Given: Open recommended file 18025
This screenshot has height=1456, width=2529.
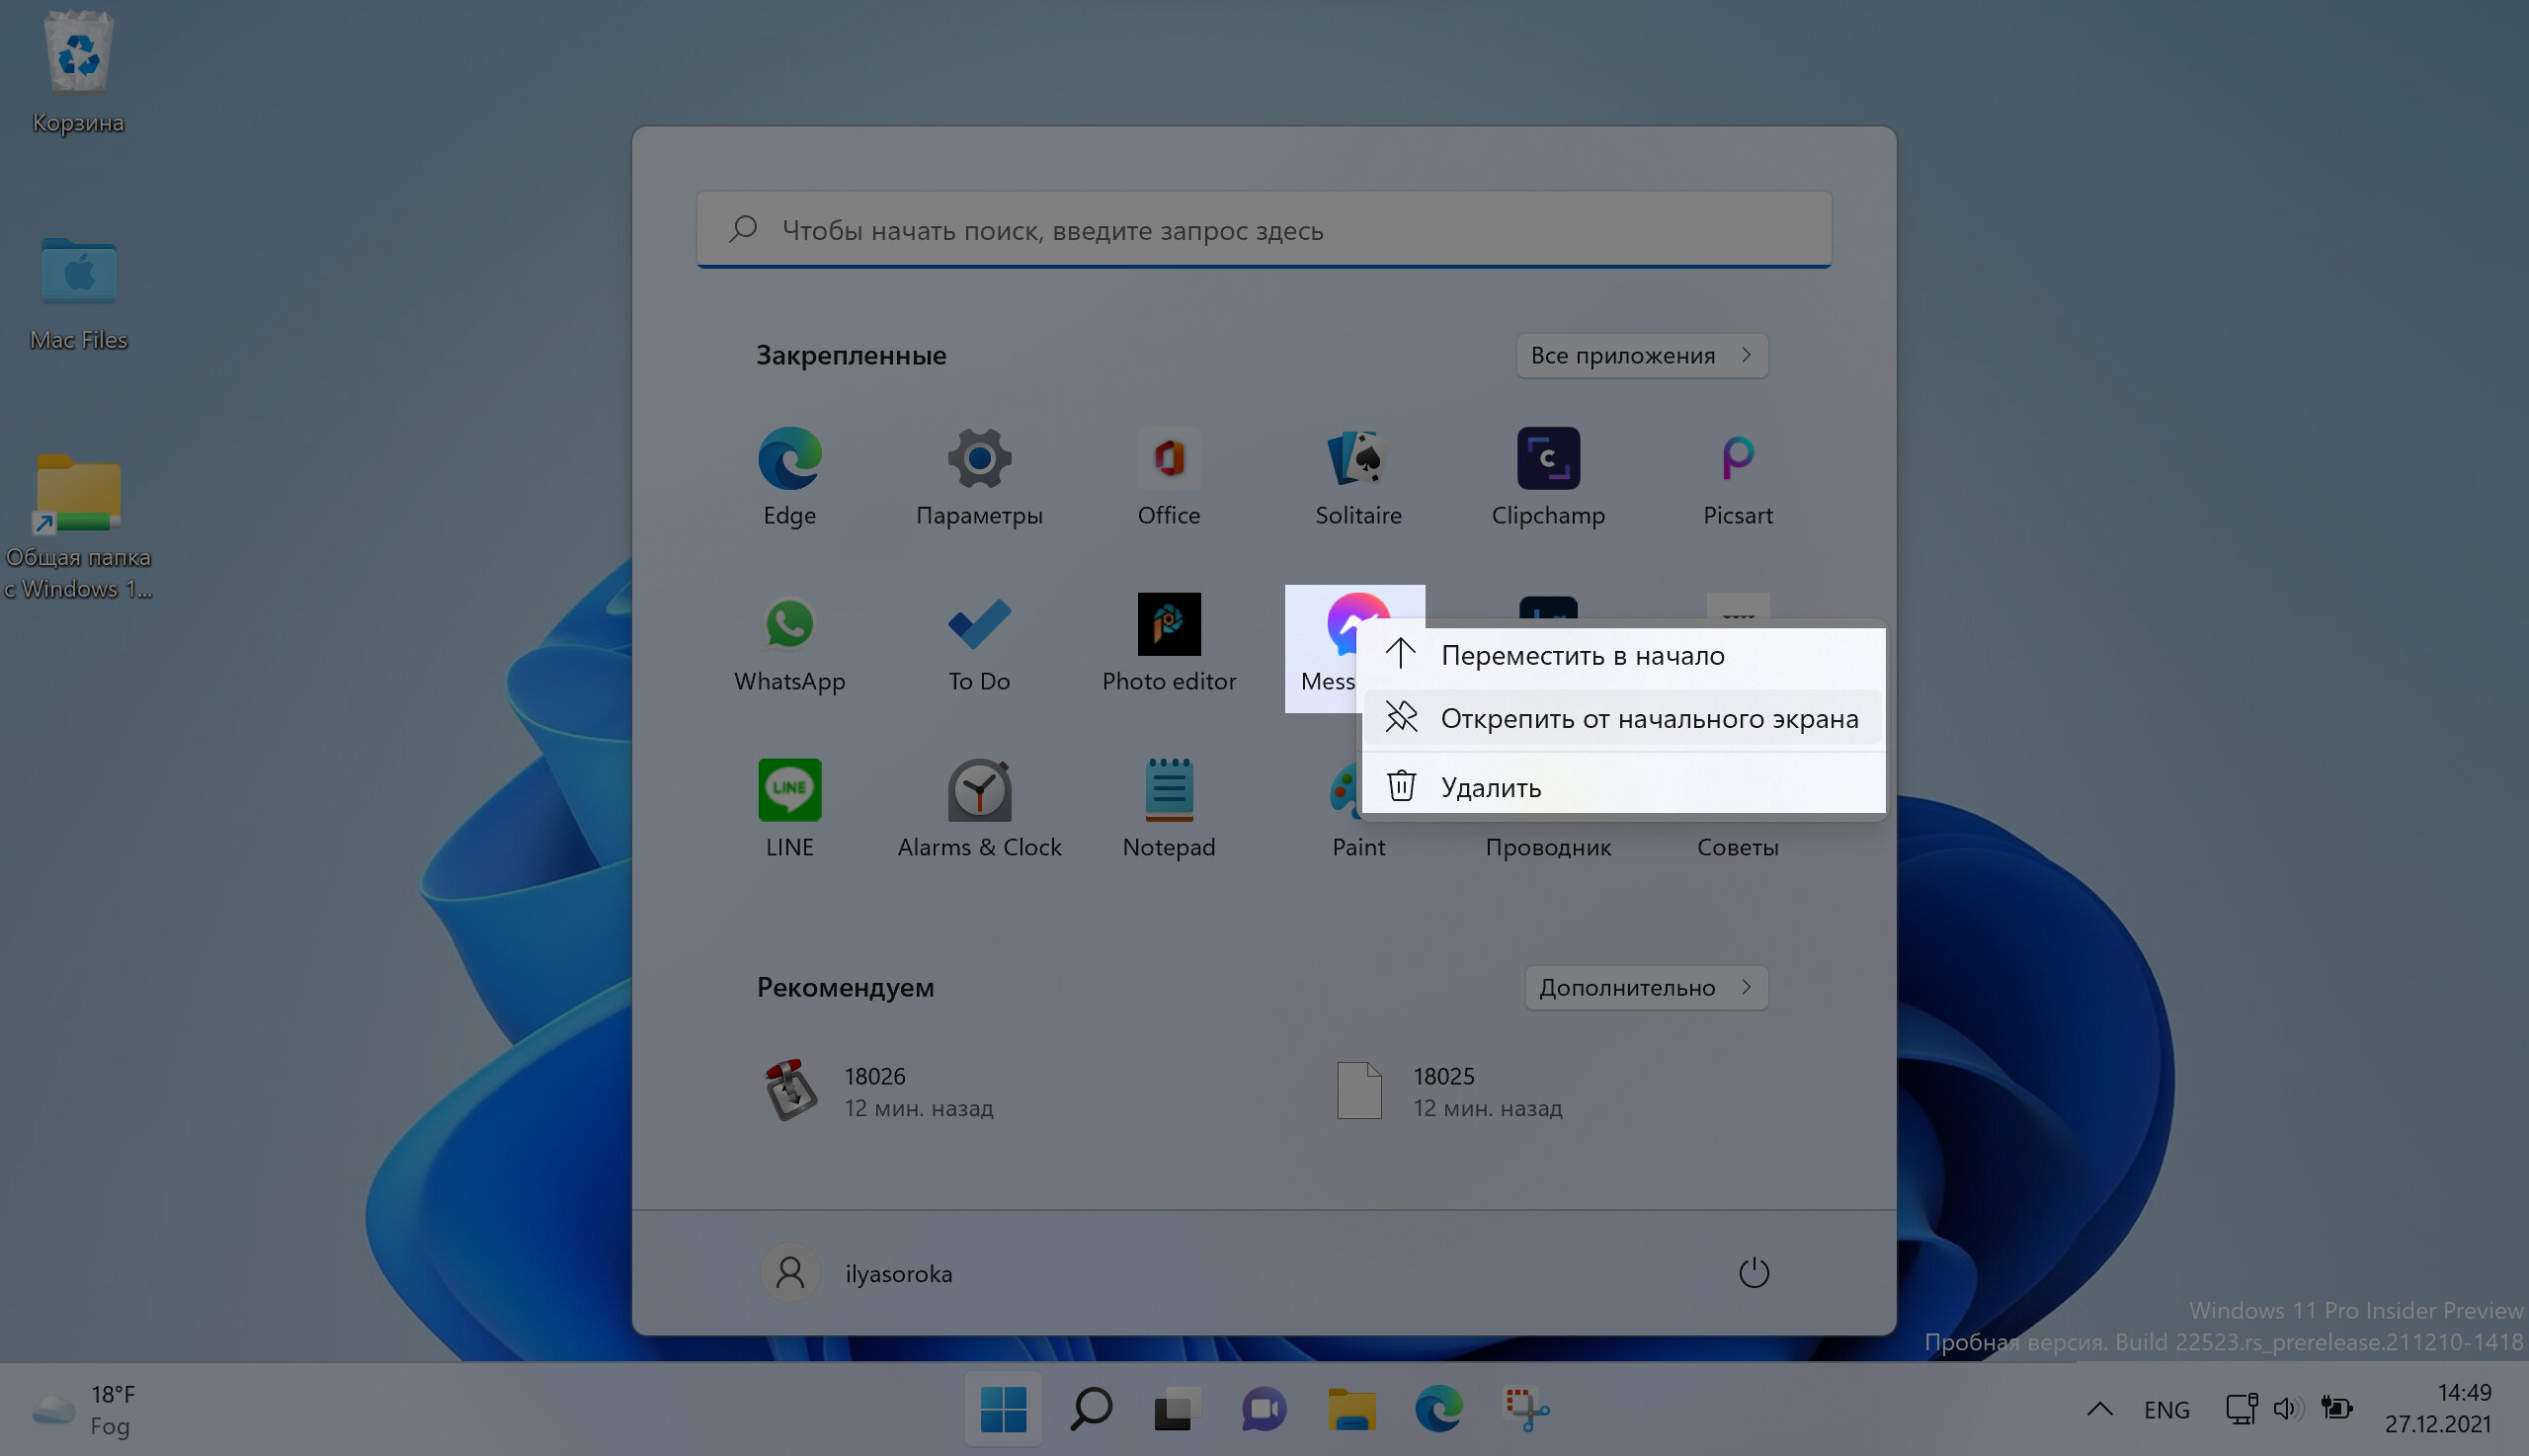Looking at the screenshot, I should [1450, 1091].
